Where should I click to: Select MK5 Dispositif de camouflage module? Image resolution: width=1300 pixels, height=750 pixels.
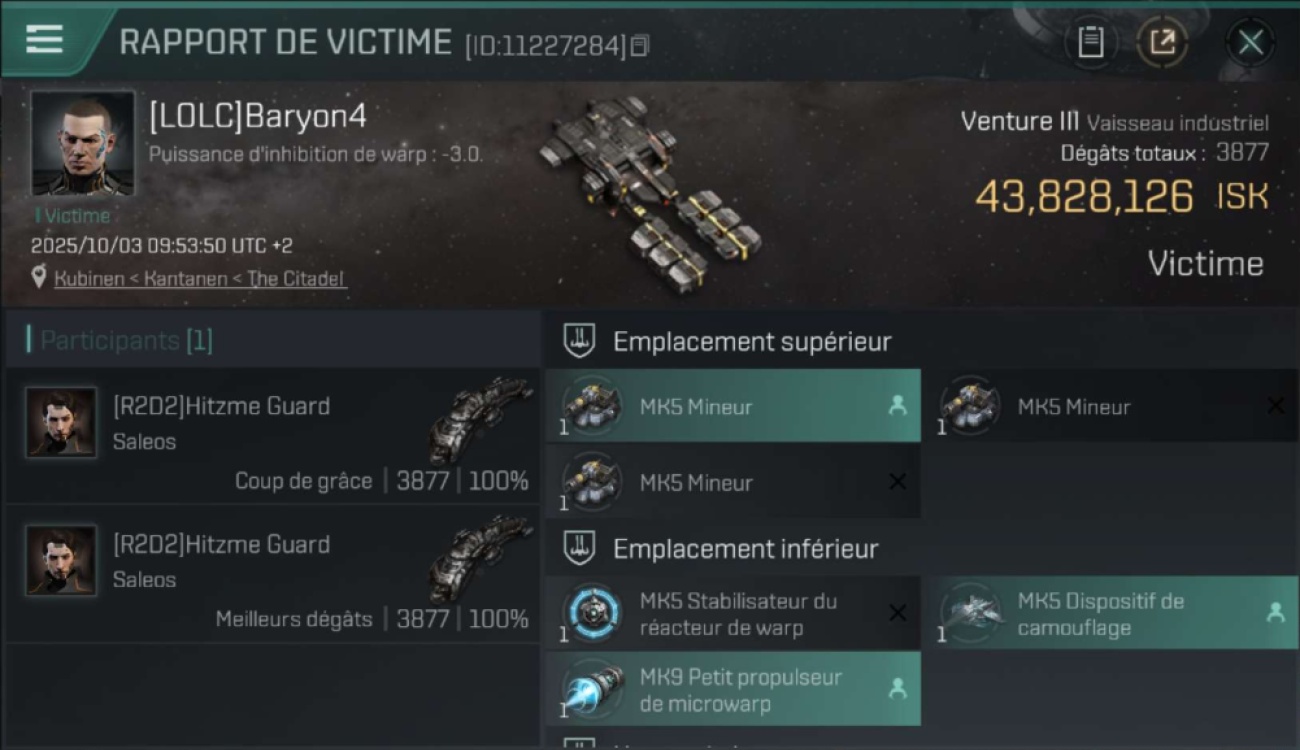point(1110,613)
